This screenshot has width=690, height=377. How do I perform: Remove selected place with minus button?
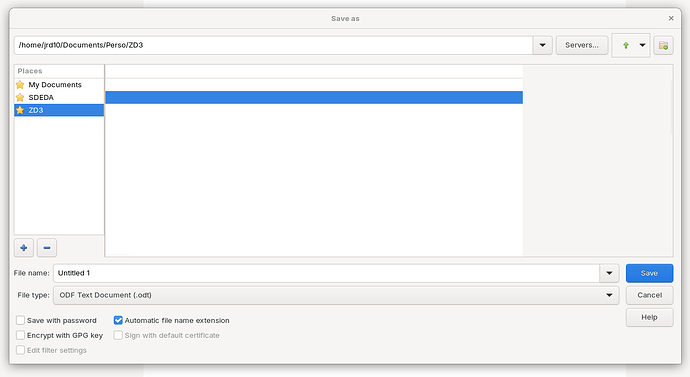47,248
